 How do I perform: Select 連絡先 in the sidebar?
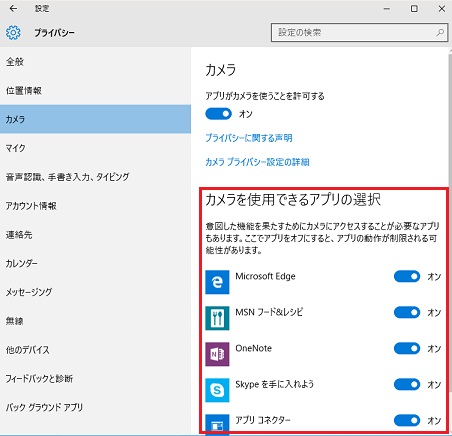[95, 235]
